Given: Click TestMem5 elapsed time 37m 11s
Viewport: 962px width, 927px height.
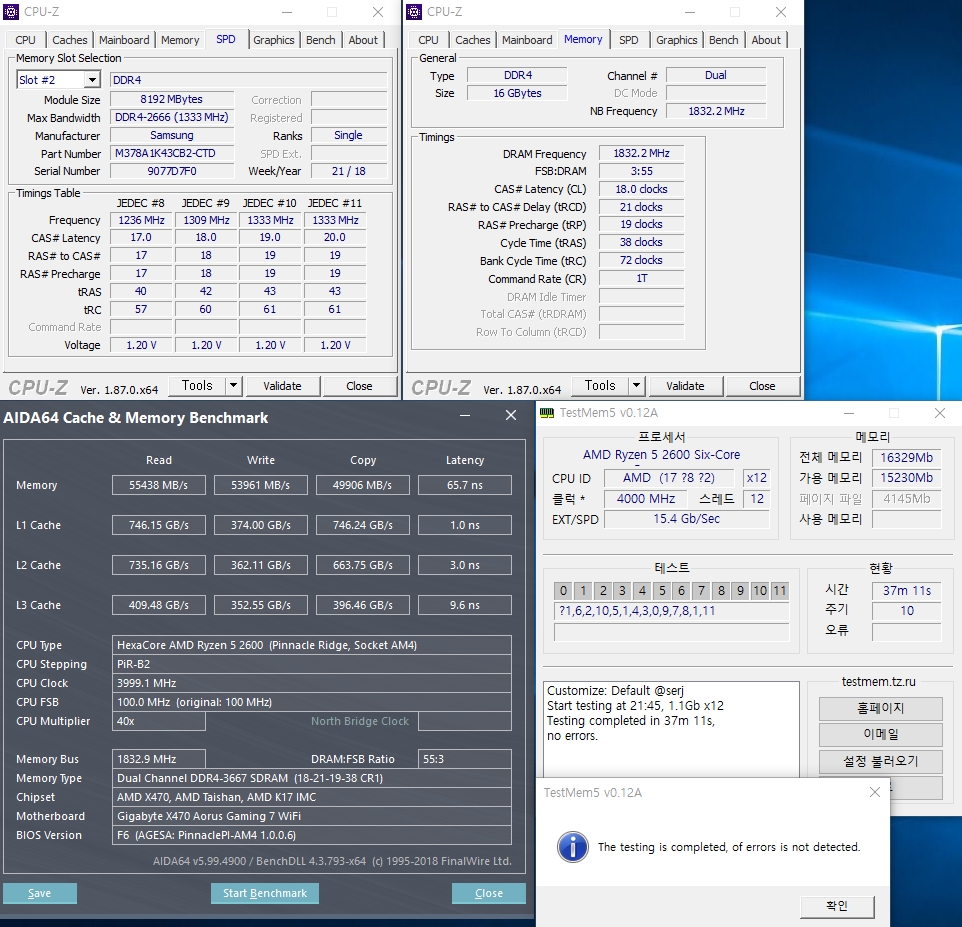Looking at the screenshot, I should [x=907, y=591].
